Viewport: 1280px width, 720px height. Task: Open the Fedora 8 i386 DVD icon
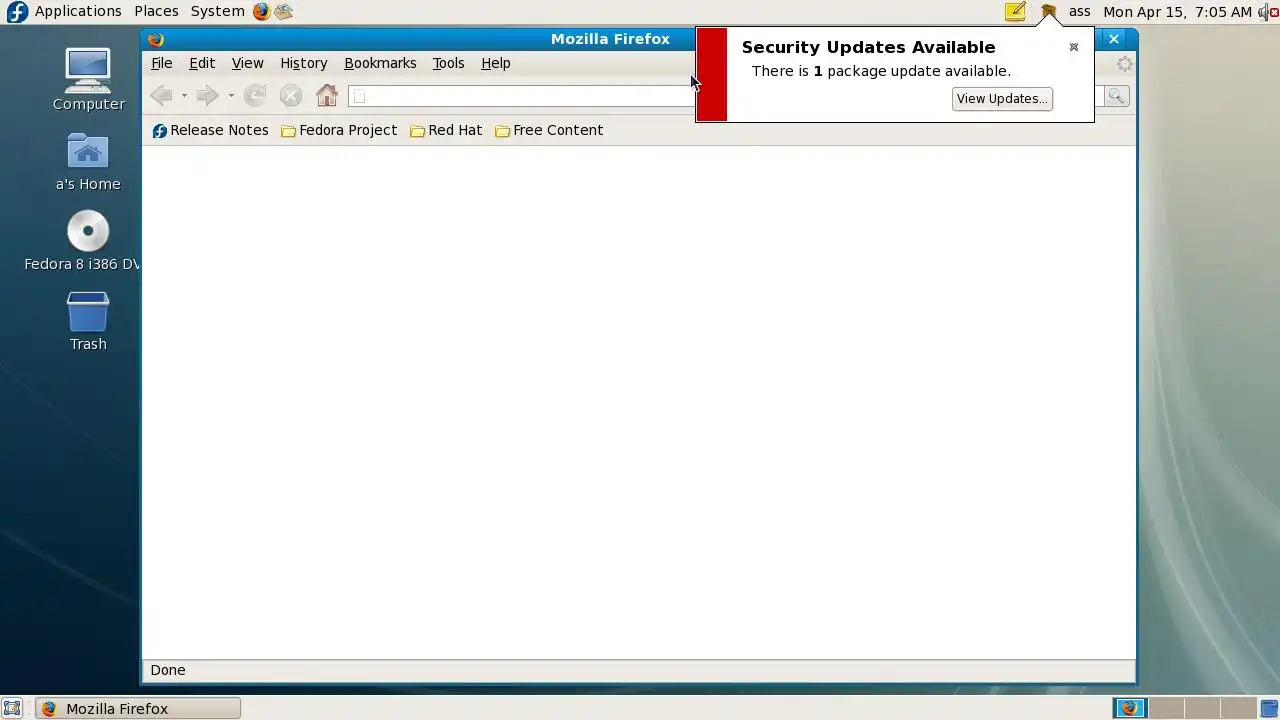point(88,241)
